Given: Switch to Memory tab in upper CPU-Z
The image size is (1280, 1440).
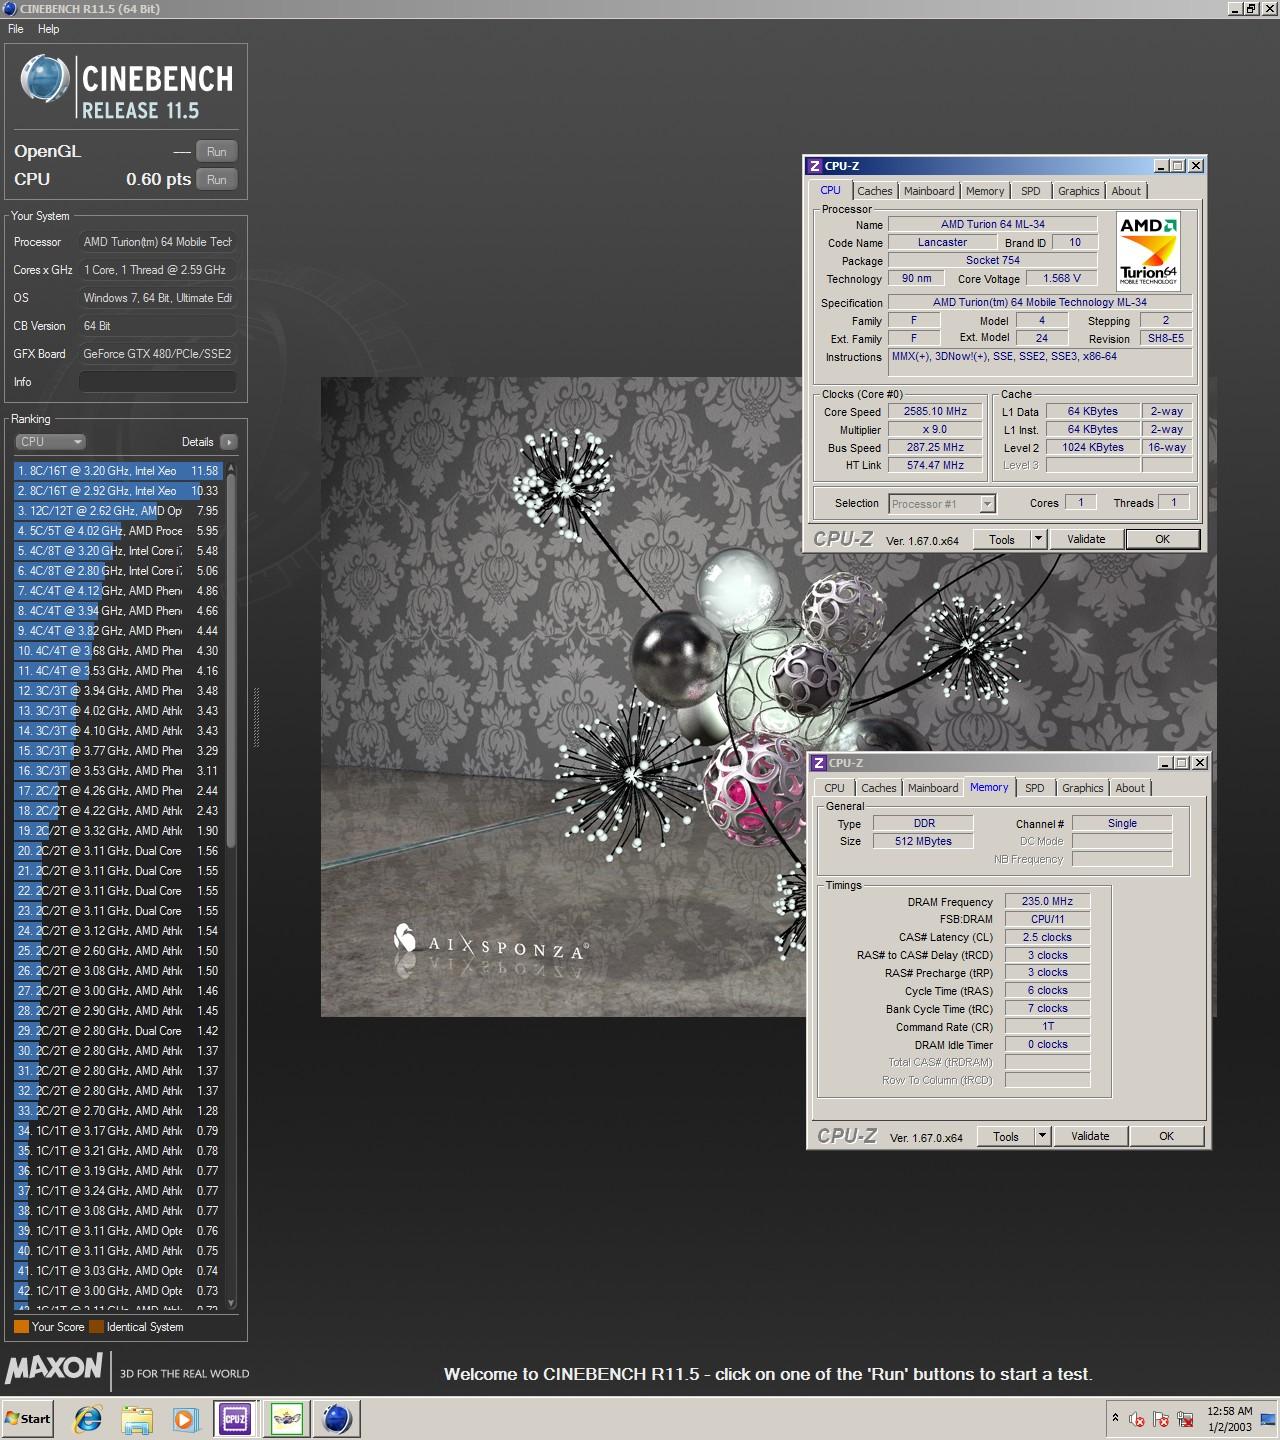Looking at the screenshot, I should 985,191.
